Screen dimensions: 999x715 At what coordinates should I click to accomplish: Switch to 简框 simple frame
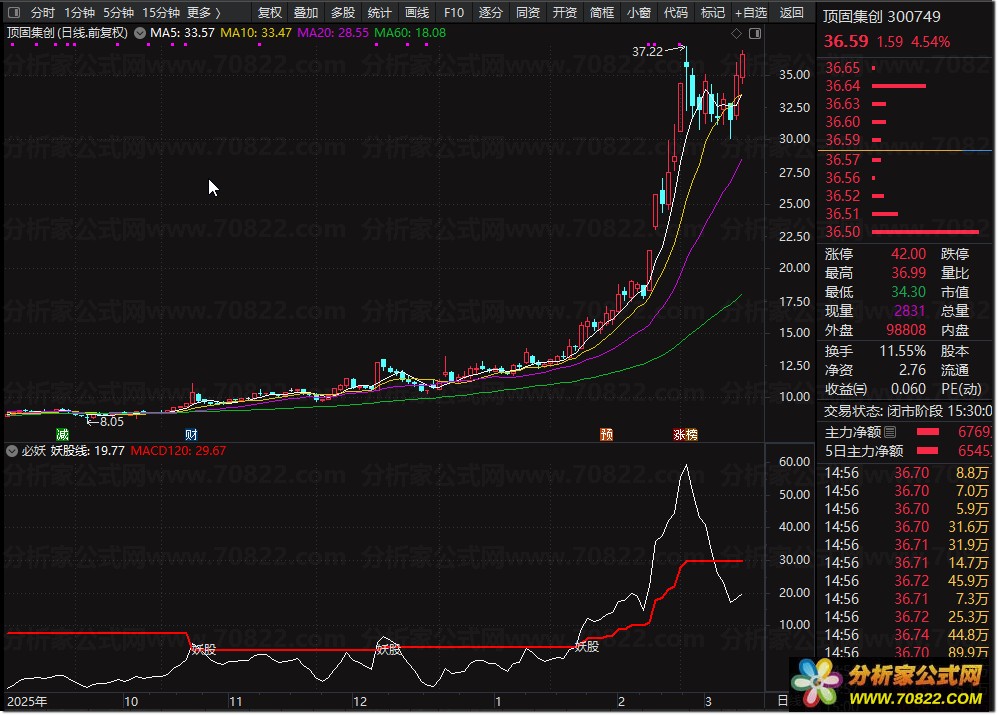(601, 12)
